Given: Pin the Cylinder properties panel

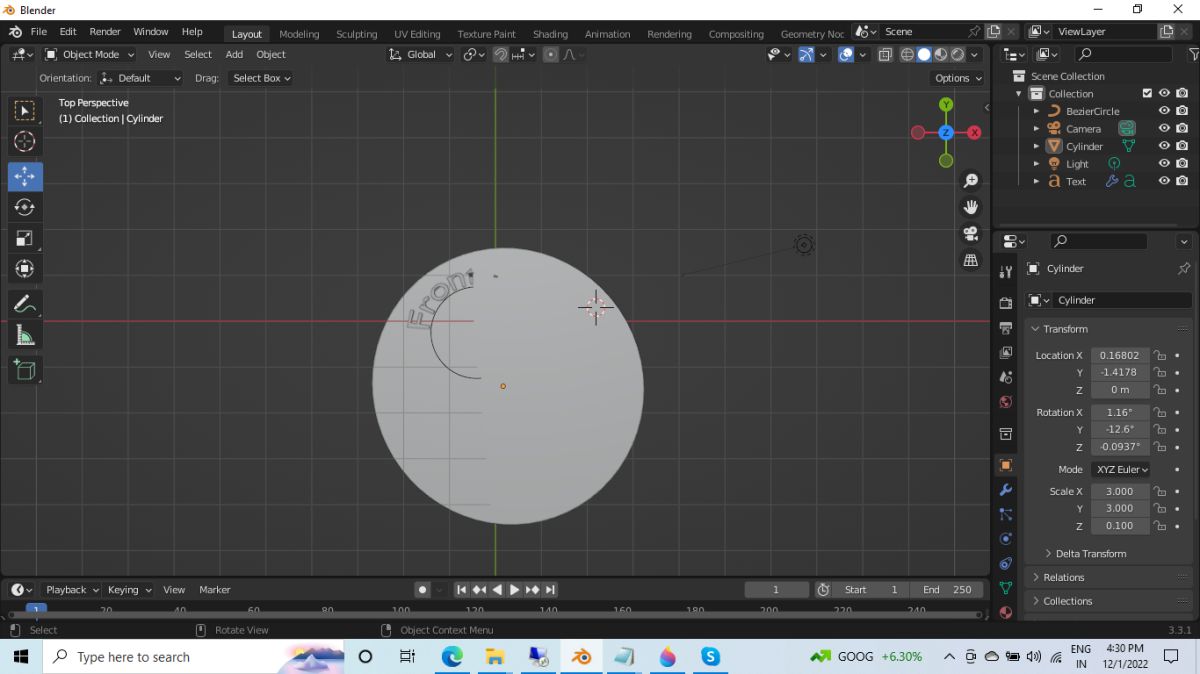Looking at the screenshot, I should pyautogui.click(x=1184, y=268).
